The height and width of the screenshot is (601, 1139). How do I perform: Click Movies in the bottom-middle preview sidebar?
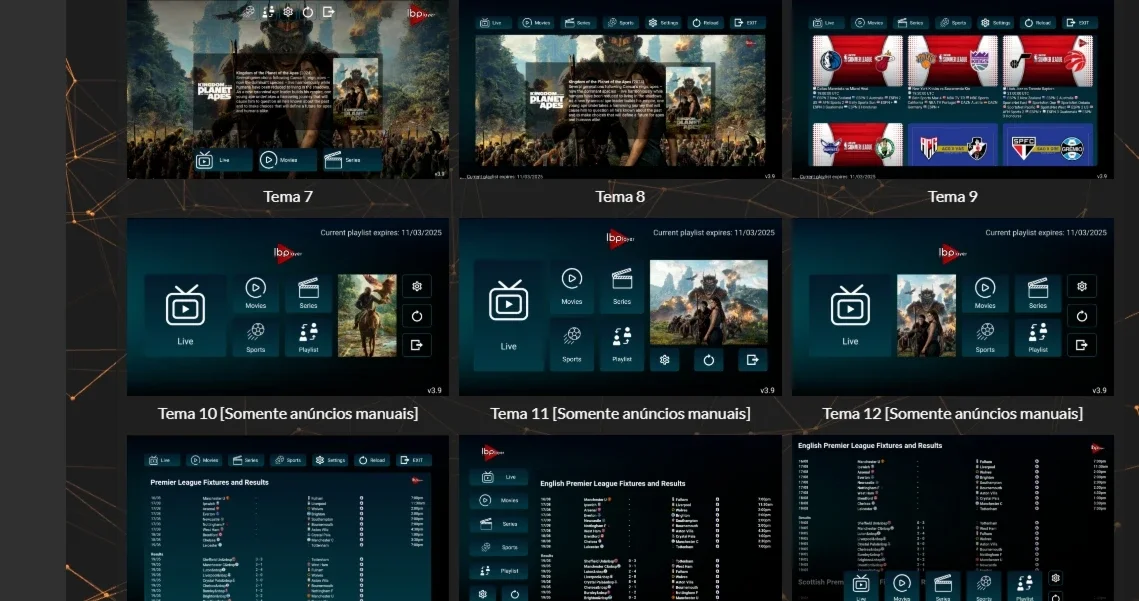pyautogui.click(x=498, y=501)
